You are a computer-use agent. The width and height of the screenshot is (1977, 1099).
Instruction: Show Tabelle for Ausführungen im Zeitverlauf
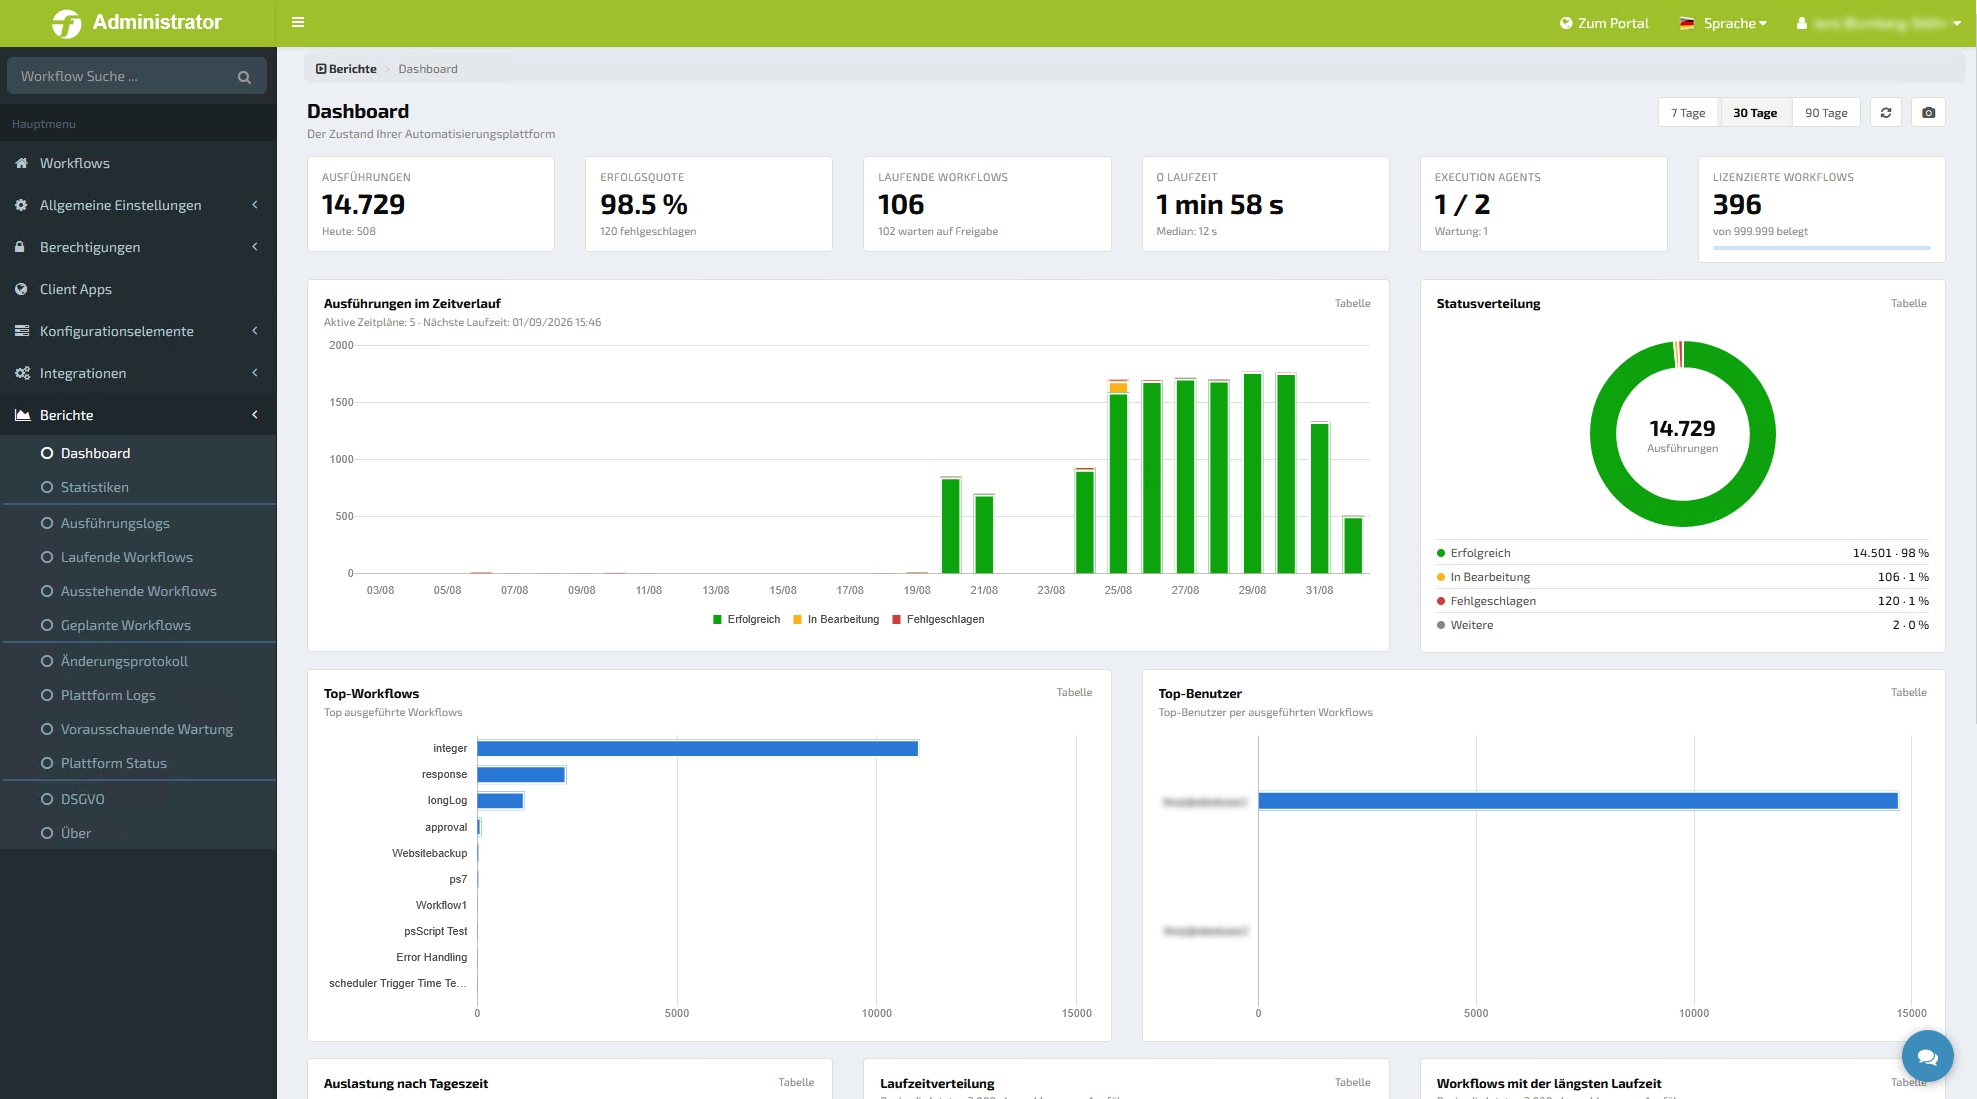(1352, 303)
